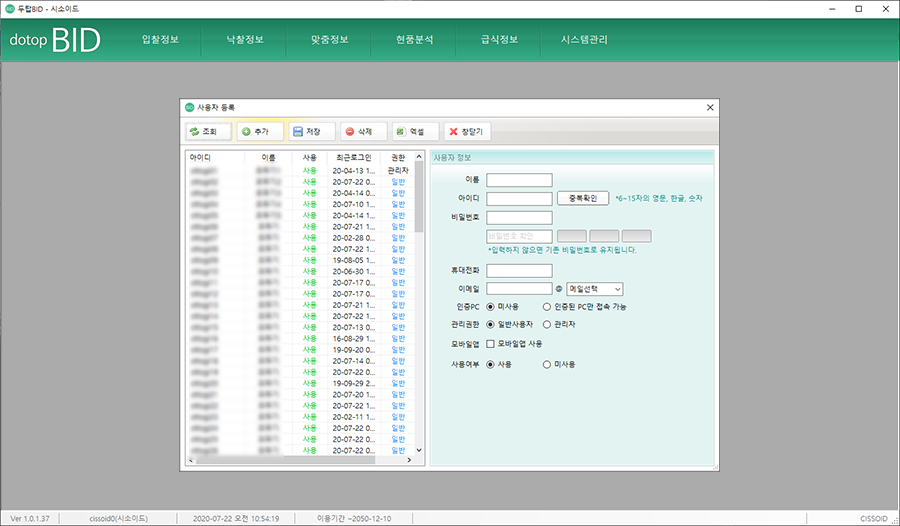Screen dimensions: 900x526
Task: Select the 관리자 radio button
Action: click(x=547, y=324)
